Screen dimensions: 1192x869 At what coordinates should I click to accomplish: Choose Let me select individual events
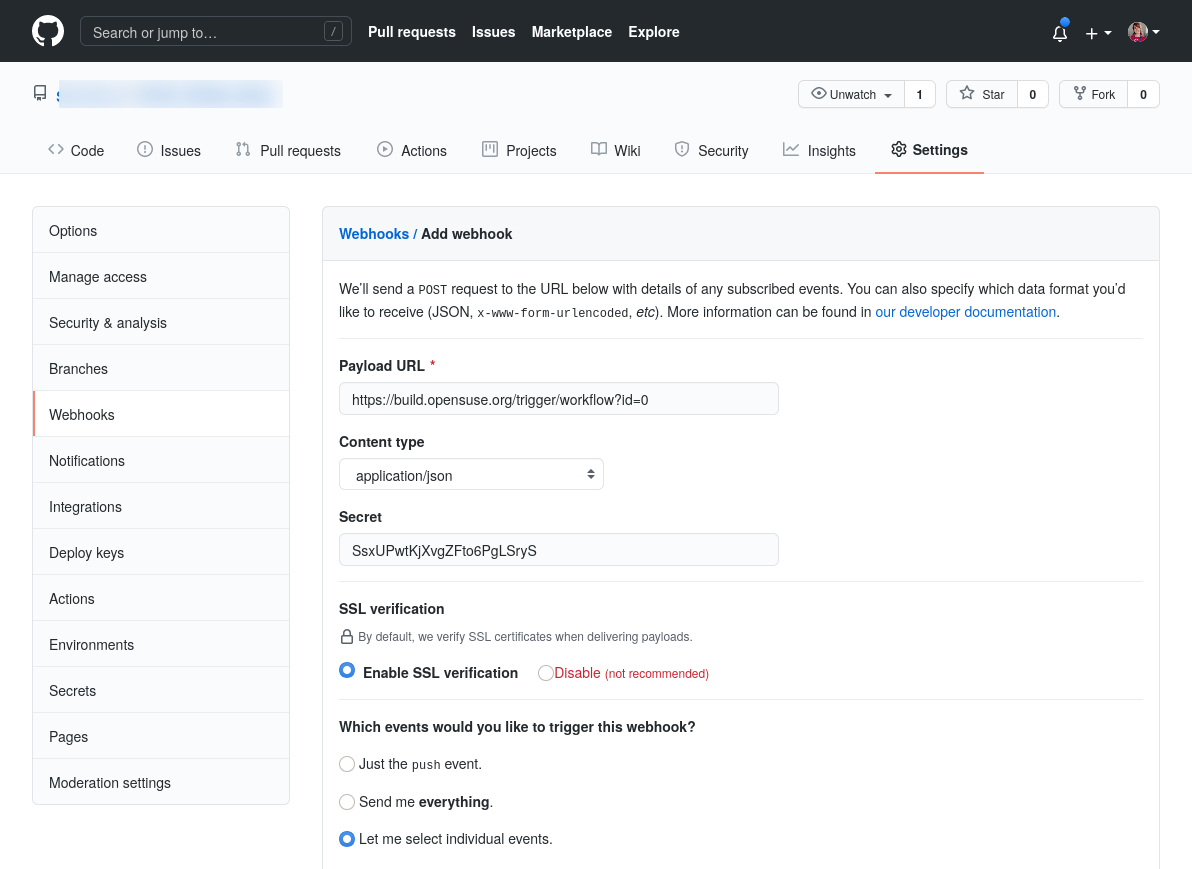coord(347,839)
